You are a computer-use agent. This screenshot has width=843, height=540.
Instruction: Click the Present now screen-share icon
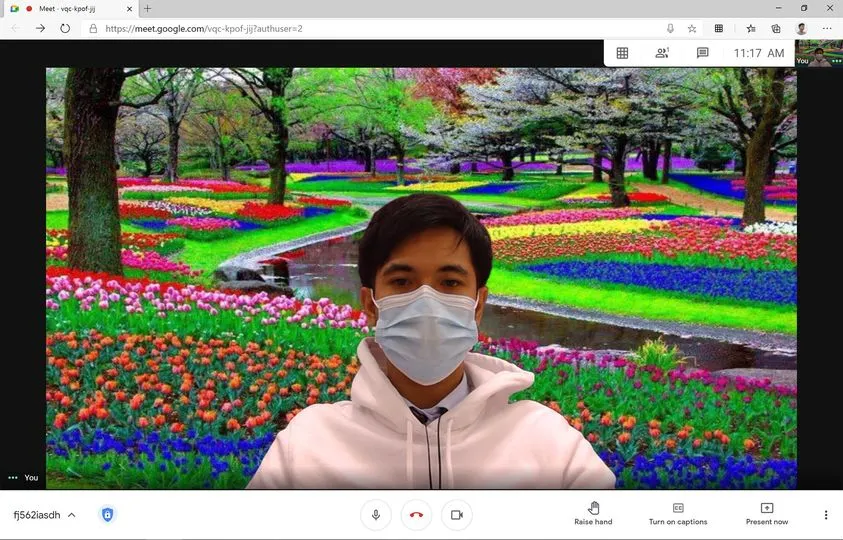coord(766,514)
